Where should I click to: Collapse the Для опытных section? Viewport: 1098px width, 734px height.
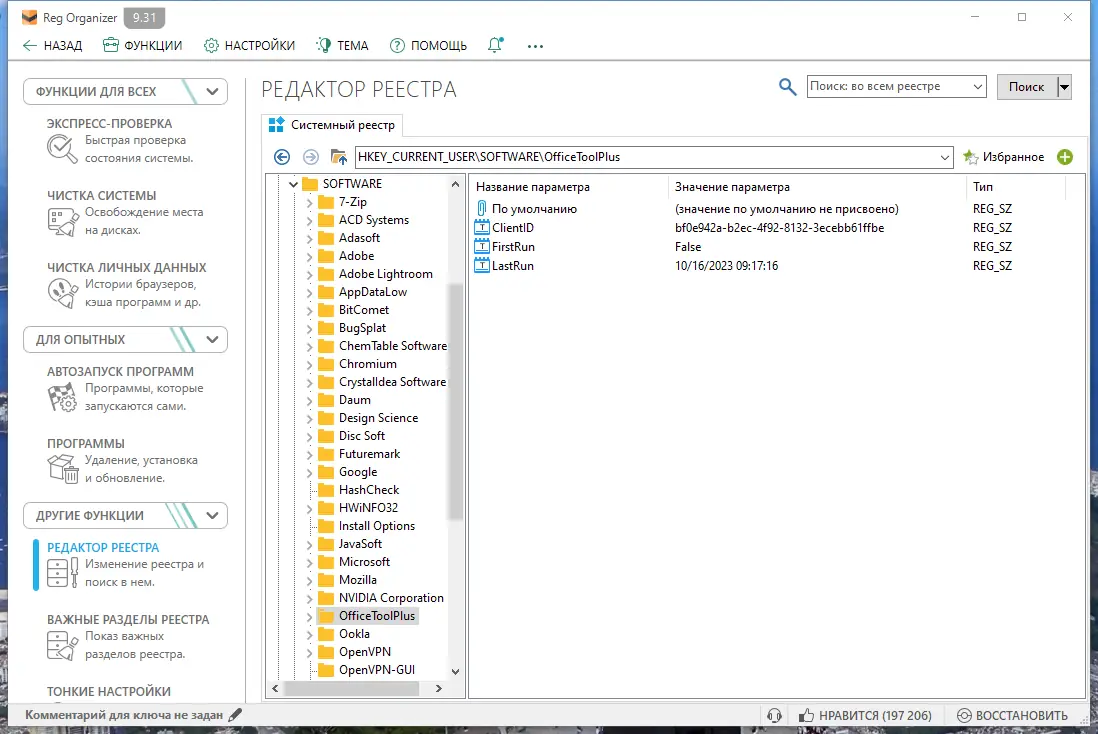212,339
